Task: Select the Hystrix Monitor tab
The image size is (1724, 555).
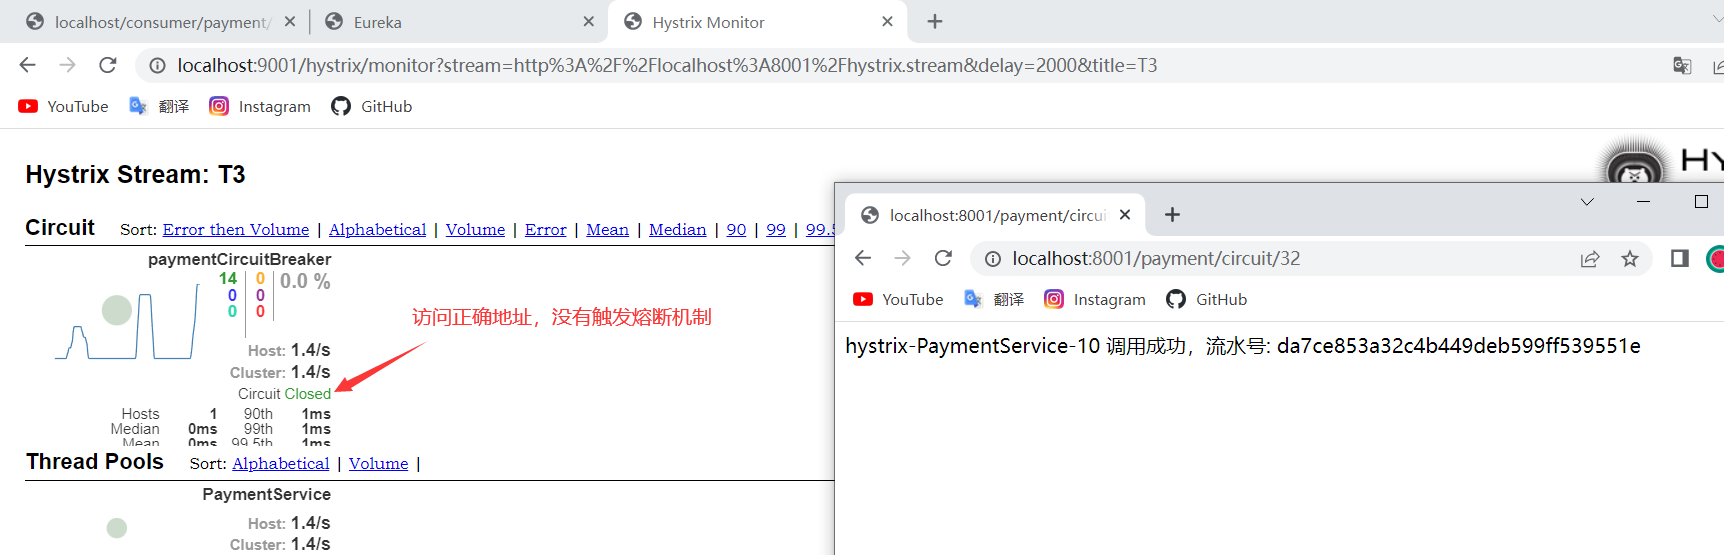Action: (757, 22)
